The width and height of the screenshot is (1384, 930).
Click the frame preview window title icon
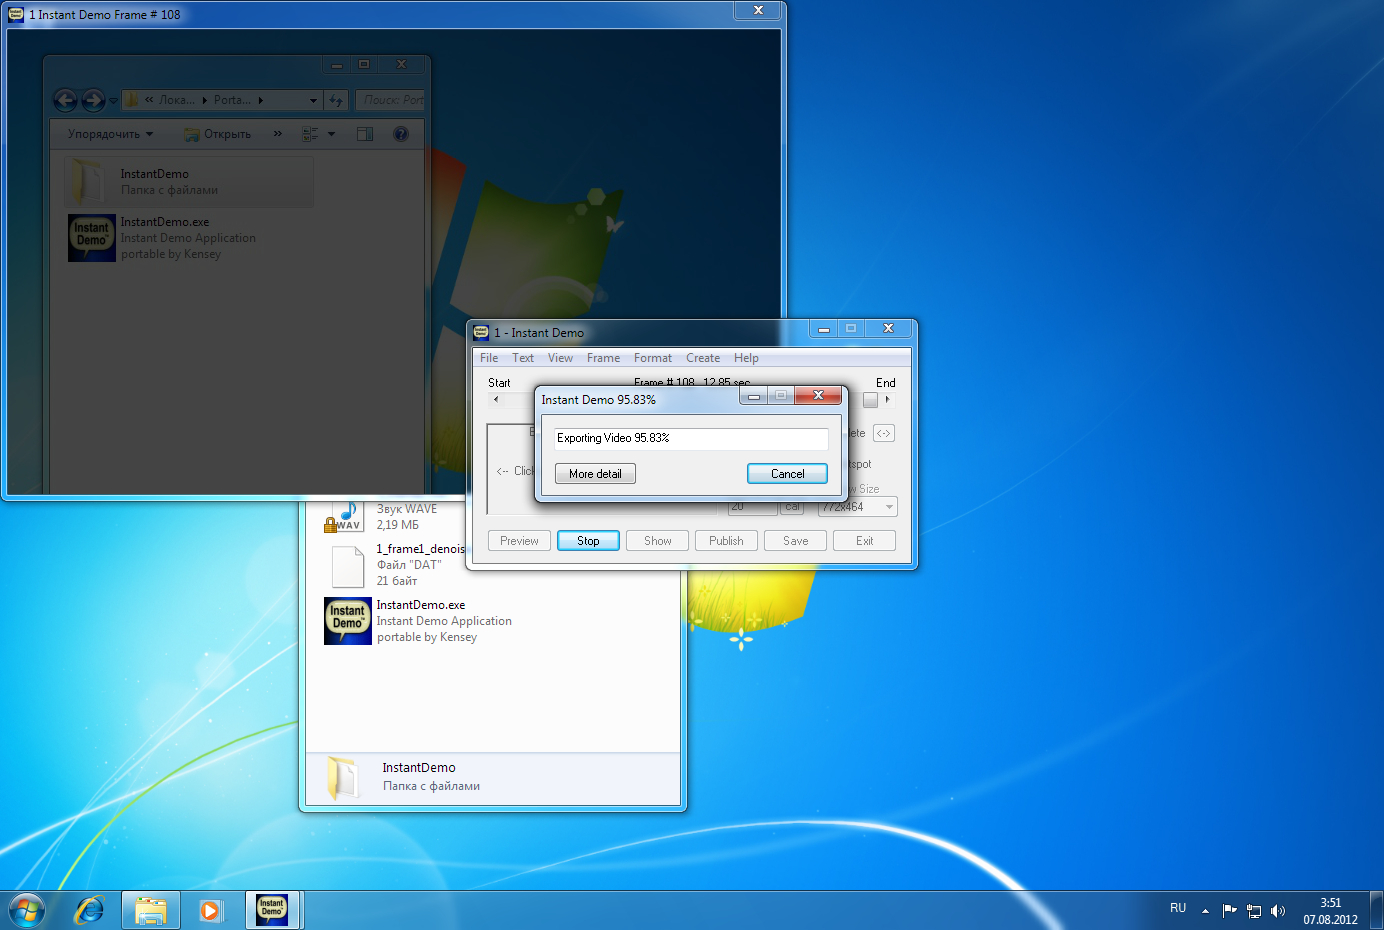click(x=16, y=14)
